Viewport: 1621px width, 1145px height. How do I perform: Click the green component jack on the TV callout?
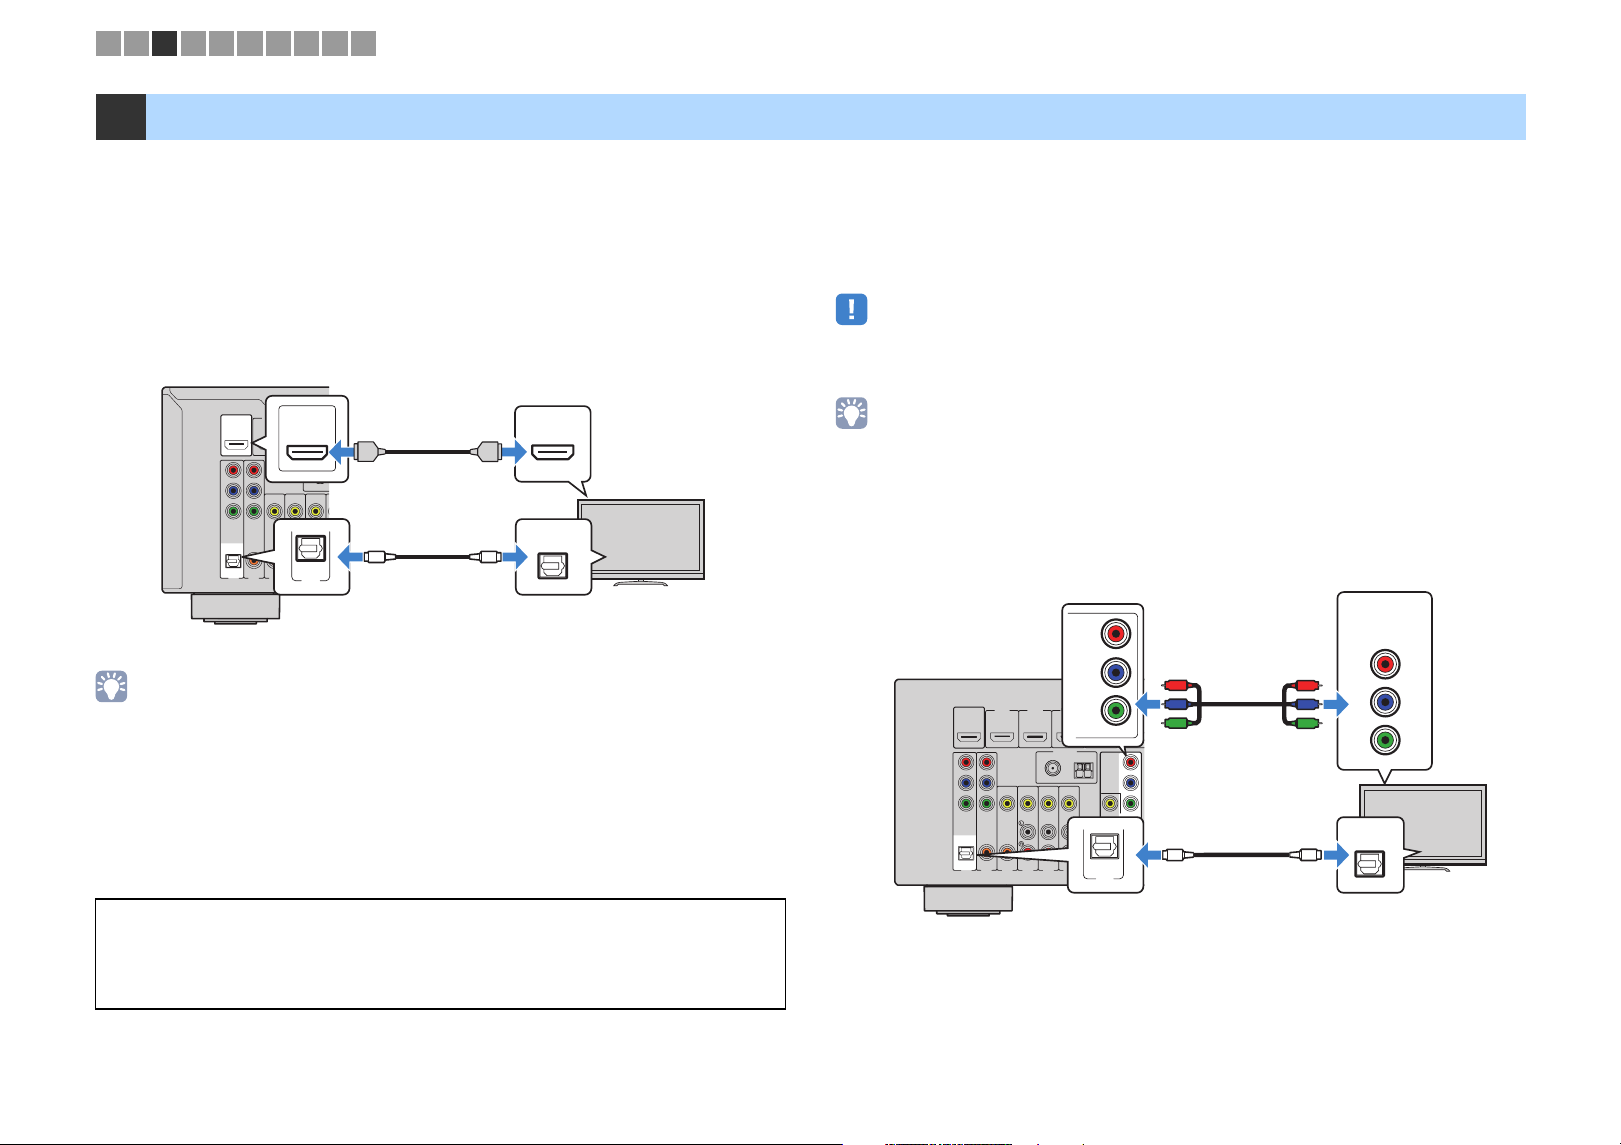pyautogui.click(x=1384, y=741)
